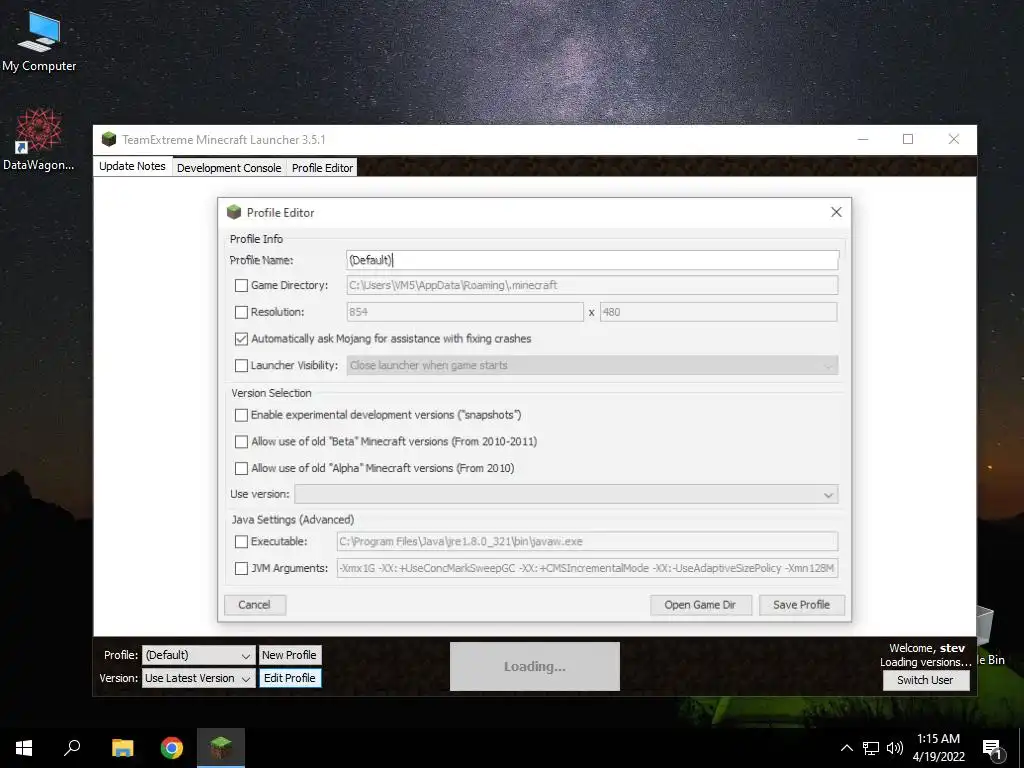Click the Switch User button

(x=925, y=680)
